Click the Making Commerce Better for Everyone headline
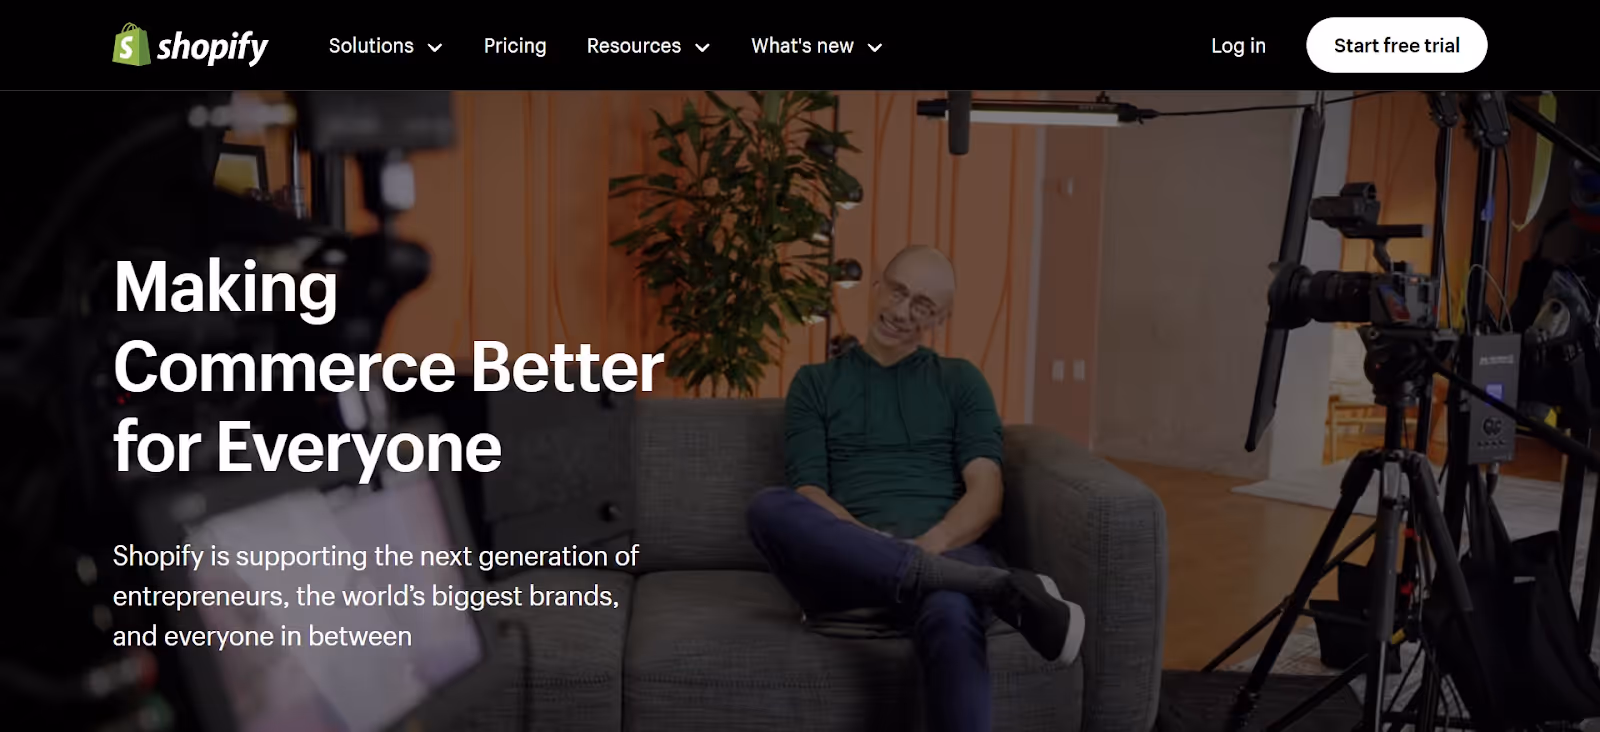This screenshot has width=1600, height=732. 388,367
